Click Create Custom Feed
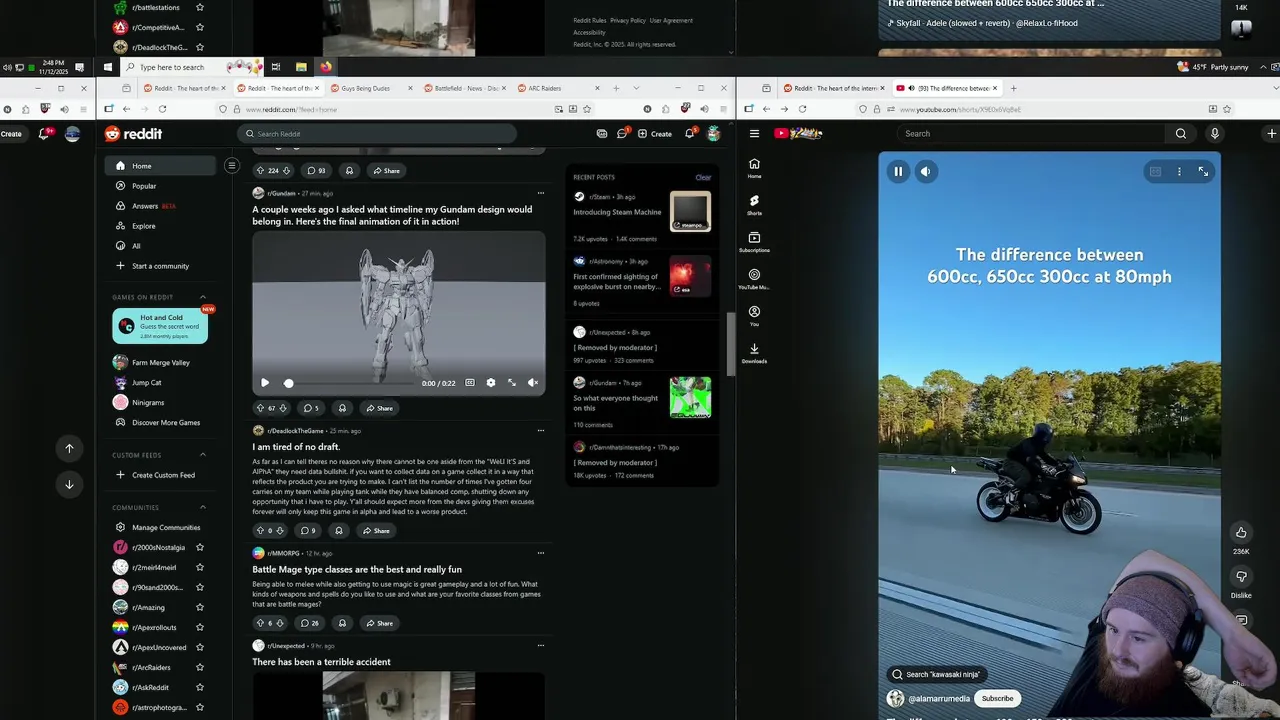Screen dimensions: 1280x720 pos(160,475)
